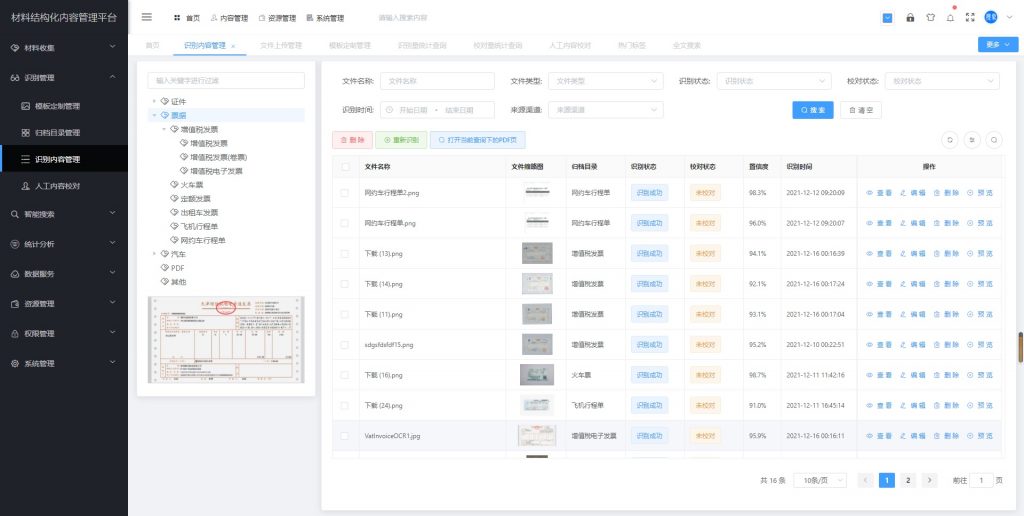This screenshot has height=516, width=1024.
Task: Delete the 下载 (13).png row
Action: [x=946, y=253]
